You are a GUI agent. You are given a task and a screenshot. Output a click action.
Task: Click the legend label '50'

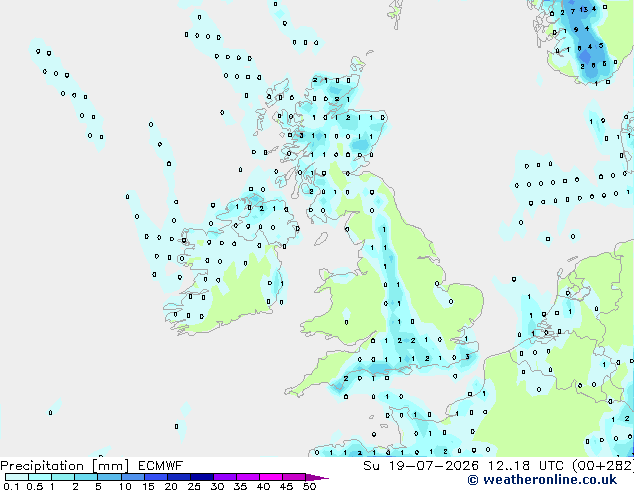(x=310, y=486)
